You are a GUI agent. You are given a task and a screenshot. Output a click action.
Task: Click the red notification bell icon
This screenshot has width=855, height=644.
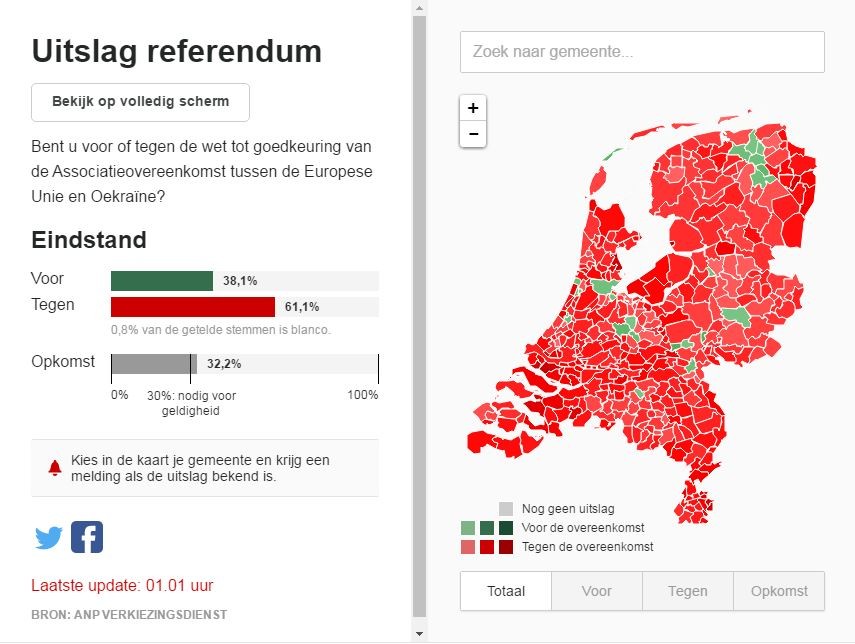(x=55, y=468)
